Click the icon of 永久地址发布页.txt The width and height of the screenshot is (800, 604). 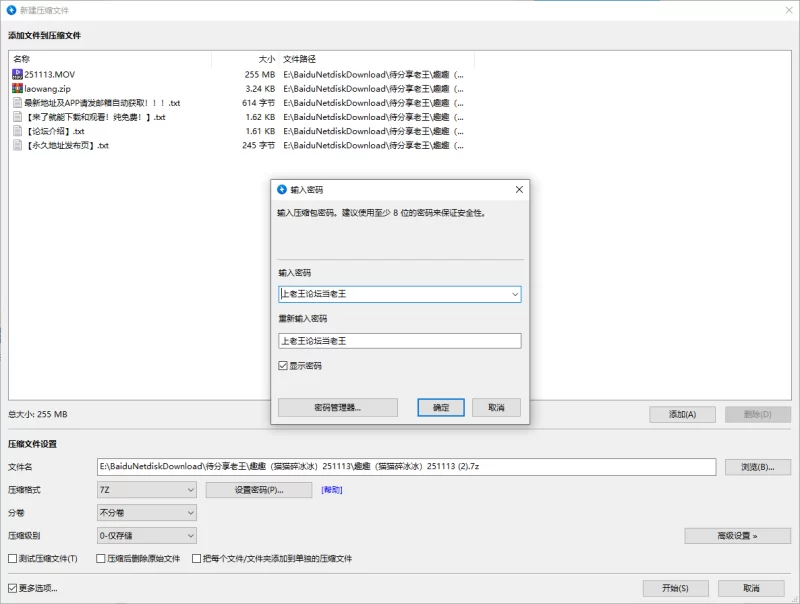16,145
